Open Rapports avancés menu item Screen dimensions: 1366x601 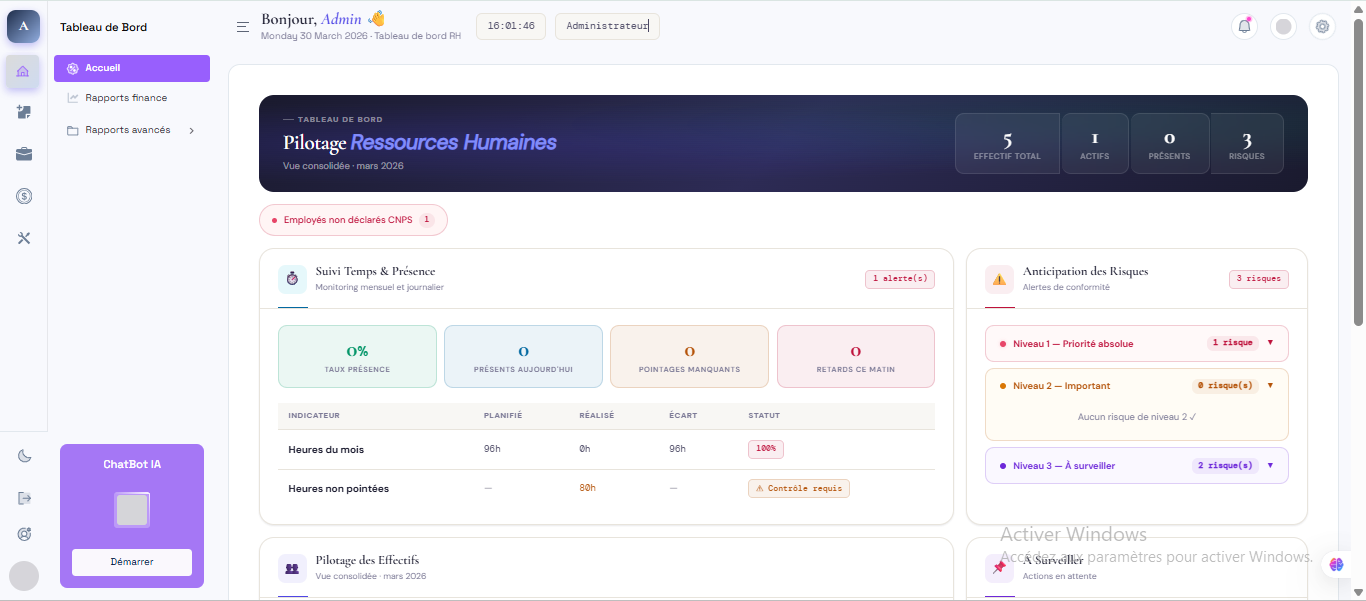click(x=132, y=130)
